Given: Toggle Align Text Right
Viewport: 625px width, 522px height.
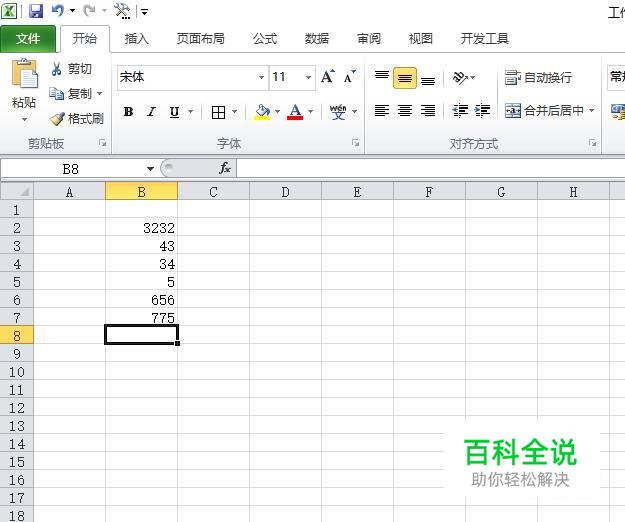Looking at the screenshot, I should tap(428, 110).
